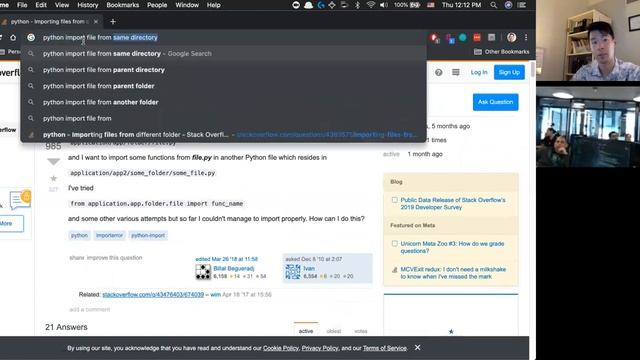The height and width of the screenshot is (360, 640).
Task: Open the Stack Overflow history suggestion
Action: click(224, 135)
